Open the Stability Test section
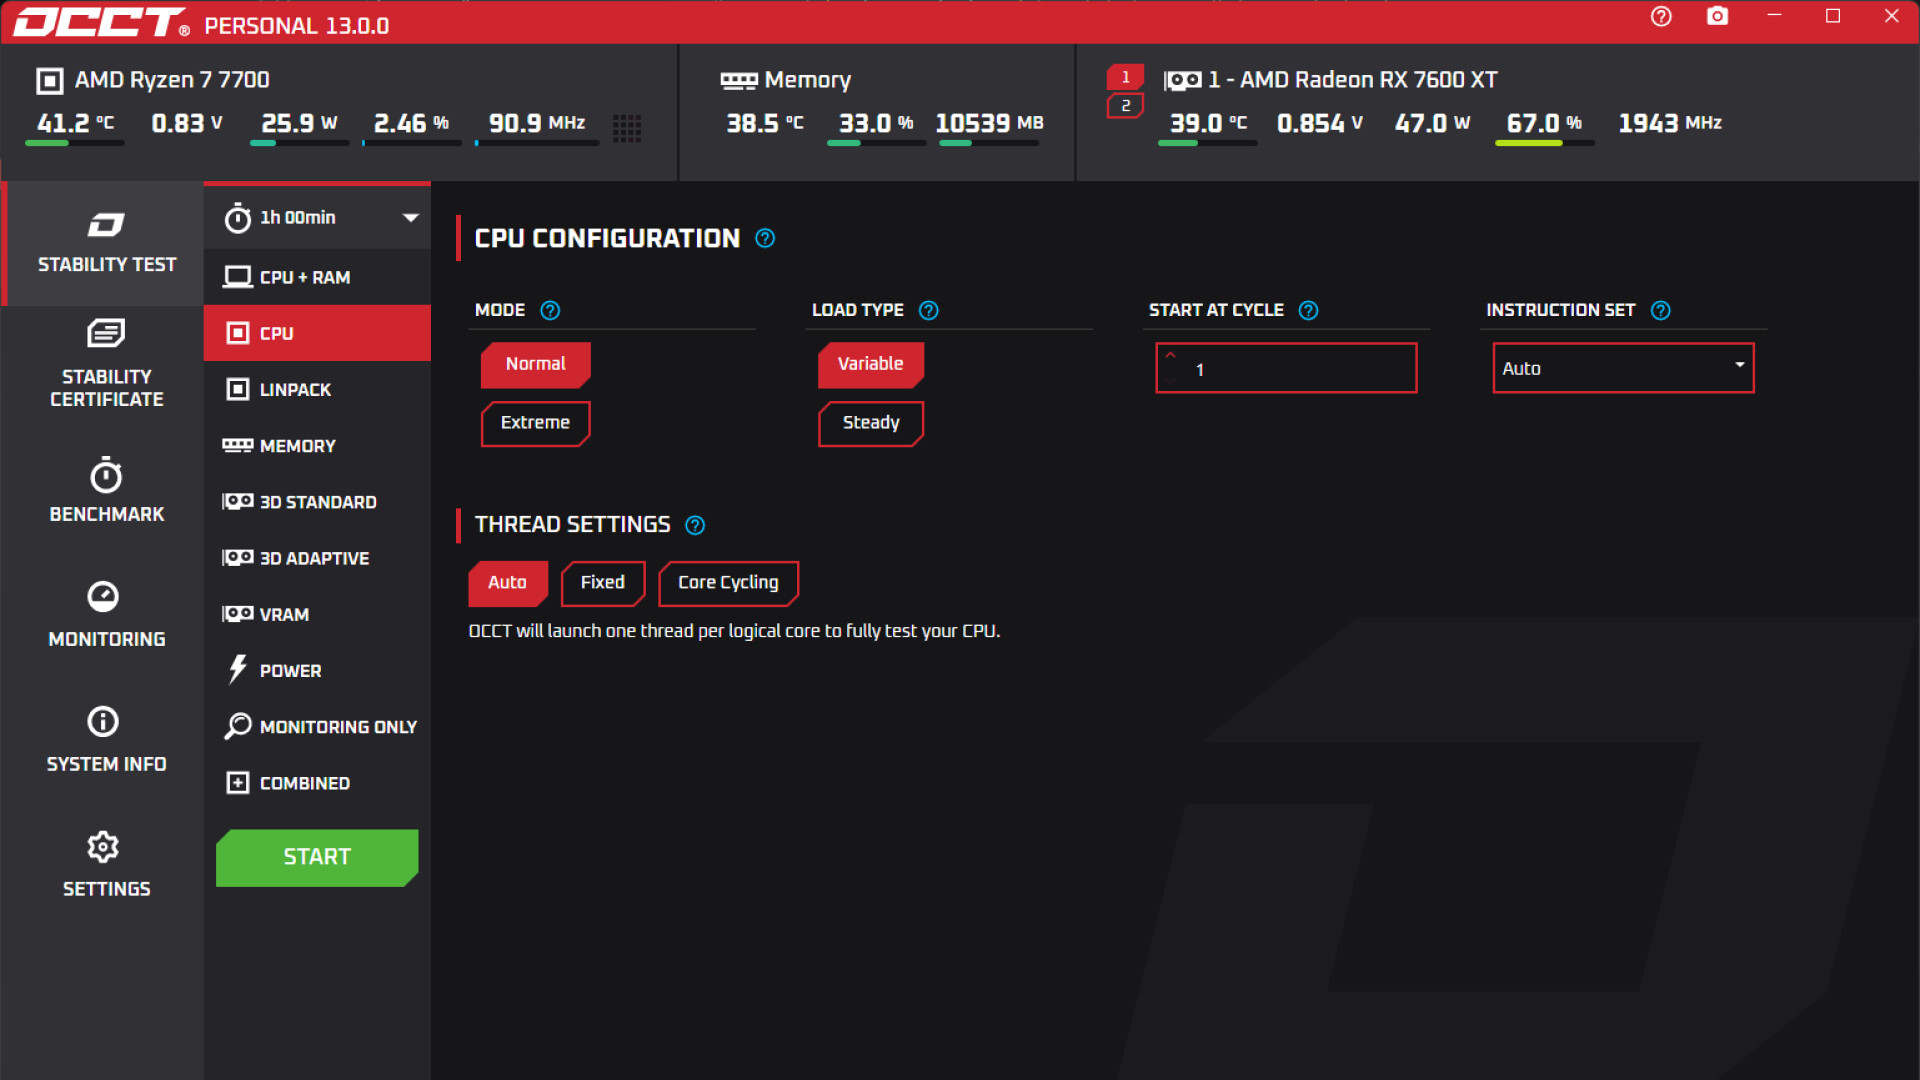The image size is (1920, 1080). (x=105, y=243)
